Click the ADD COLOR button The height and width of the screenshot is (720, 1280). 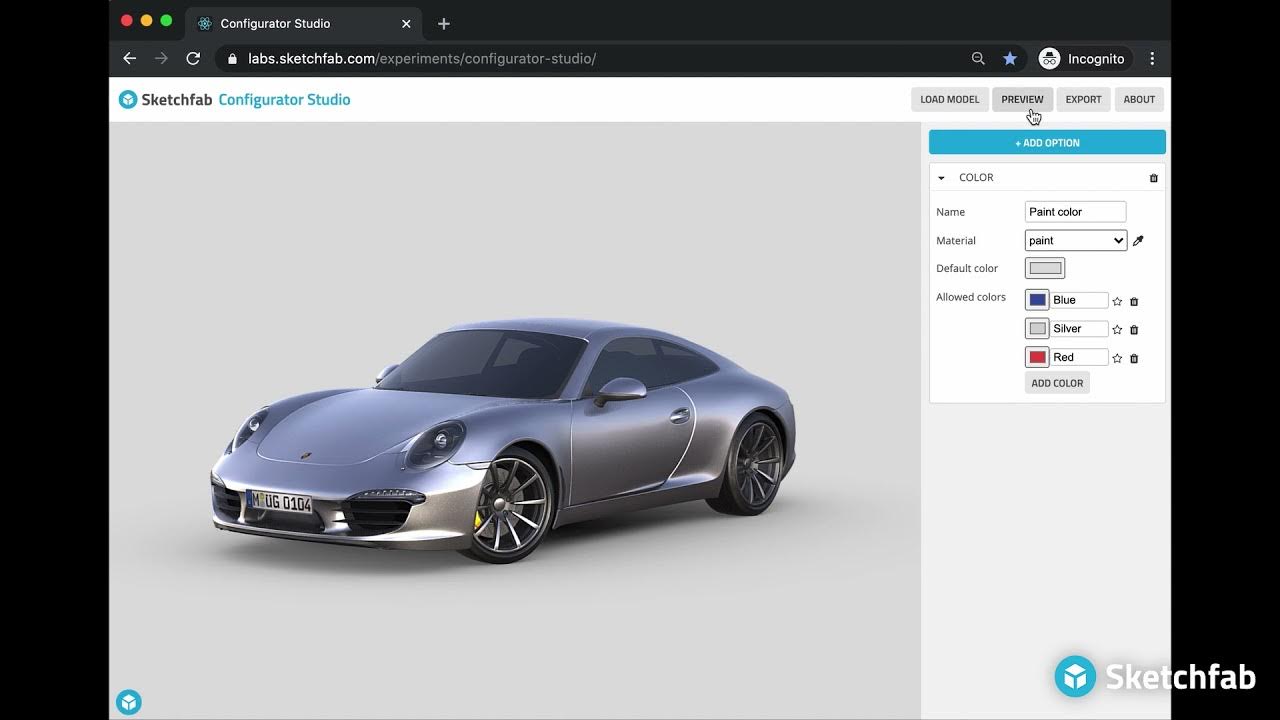(x=1057, y=383)
